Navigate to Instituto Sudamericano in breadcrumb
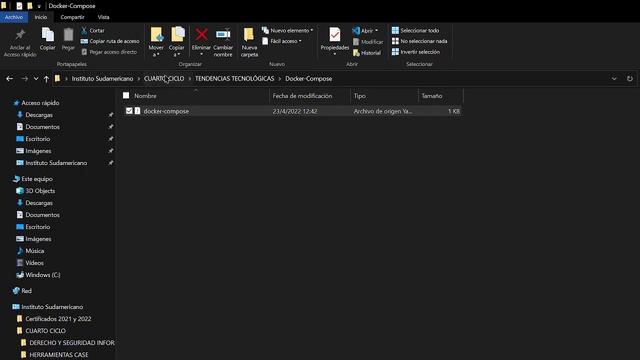 point(102,79)
